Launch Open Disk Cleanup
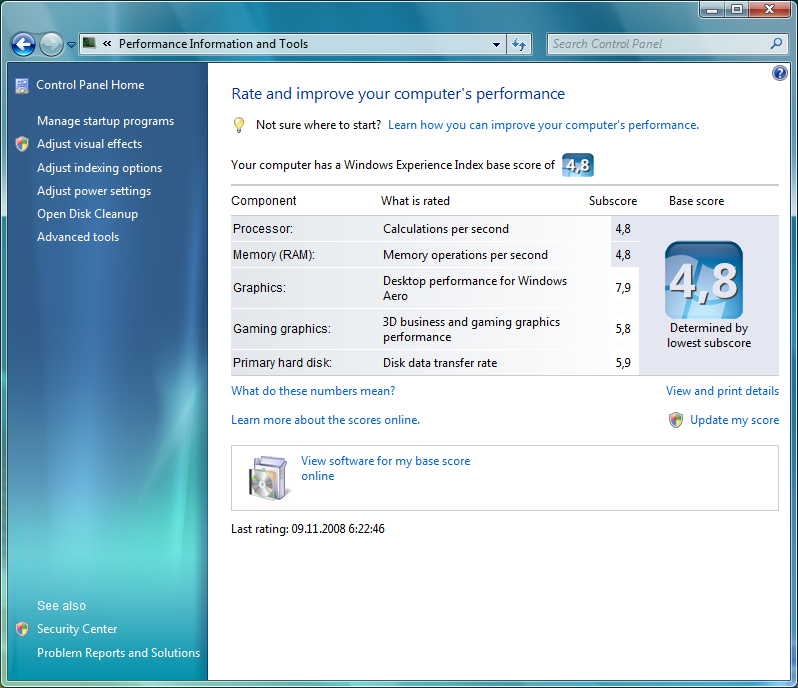Screen dimensions: 798x688 point(87,214)
